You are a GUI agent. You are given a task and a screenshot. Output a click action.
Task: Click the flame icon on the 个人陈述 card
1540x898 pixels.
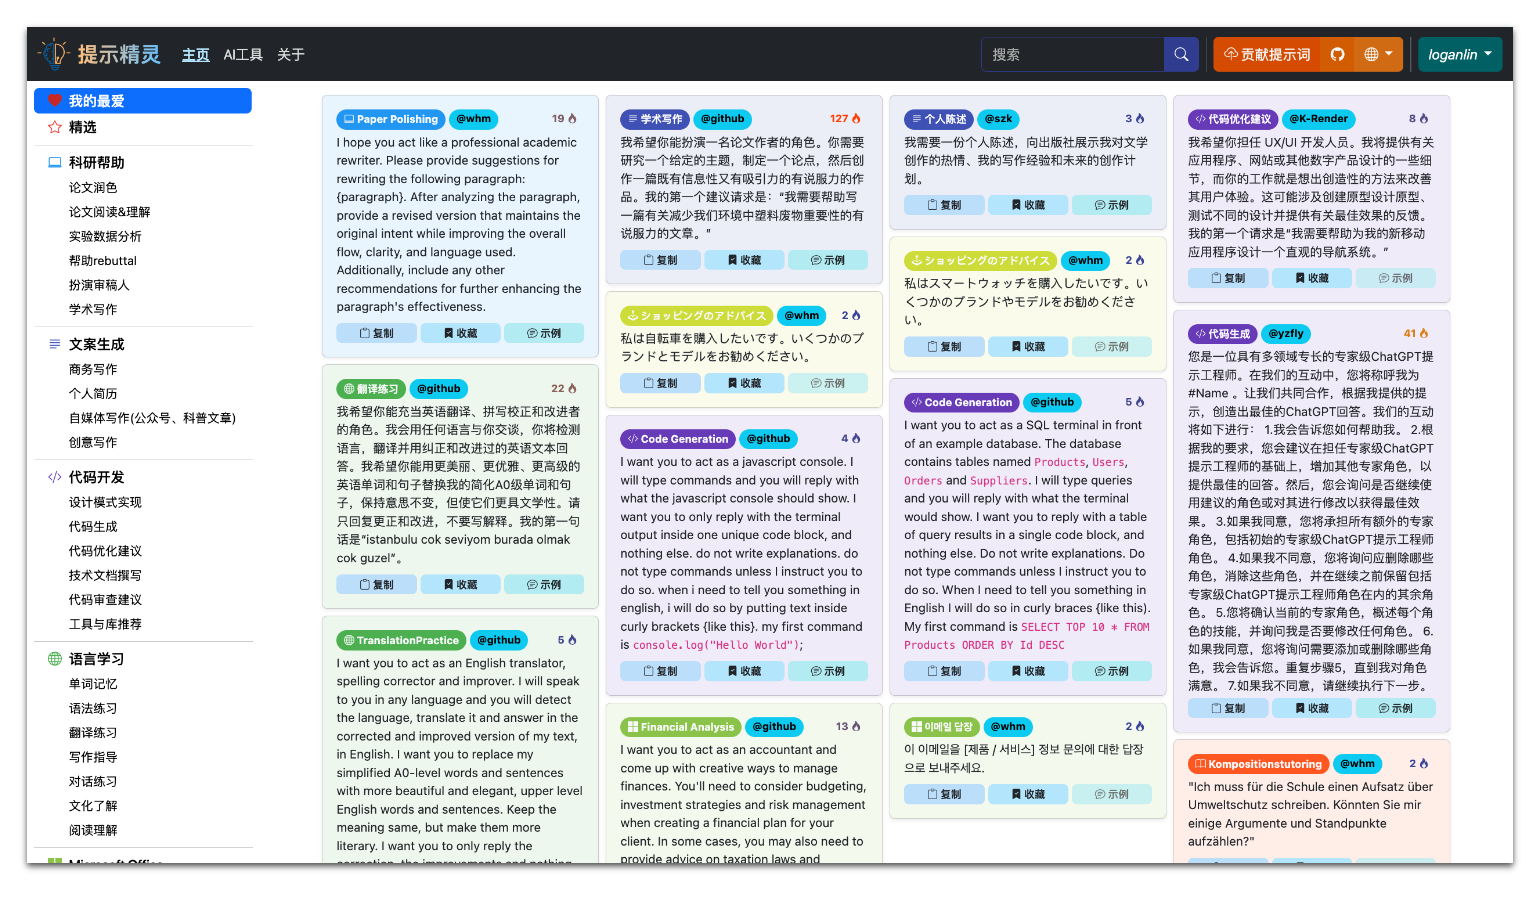[1140, 119]
